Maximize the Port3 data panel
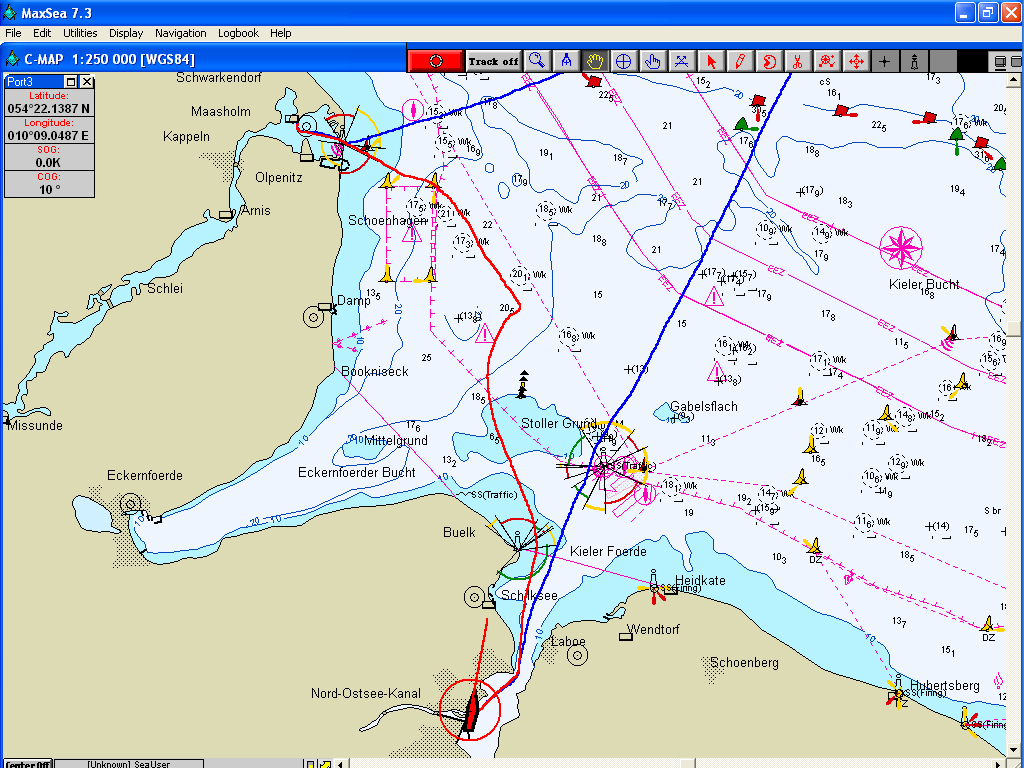Image resolution: width=1024 pixels, height=768 pixels. (x=71, y=82)
